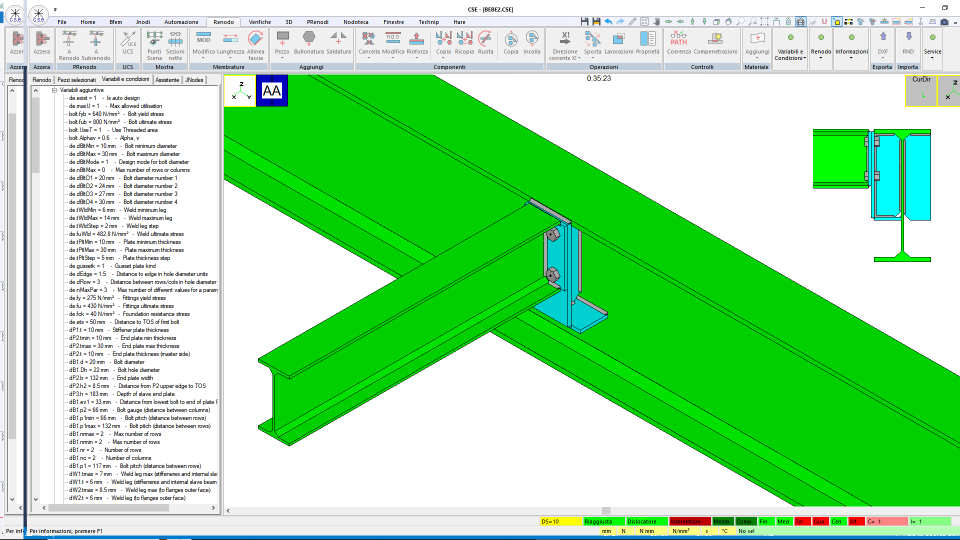Open the Direzione corrente X dropdown

tap(564, 47)
